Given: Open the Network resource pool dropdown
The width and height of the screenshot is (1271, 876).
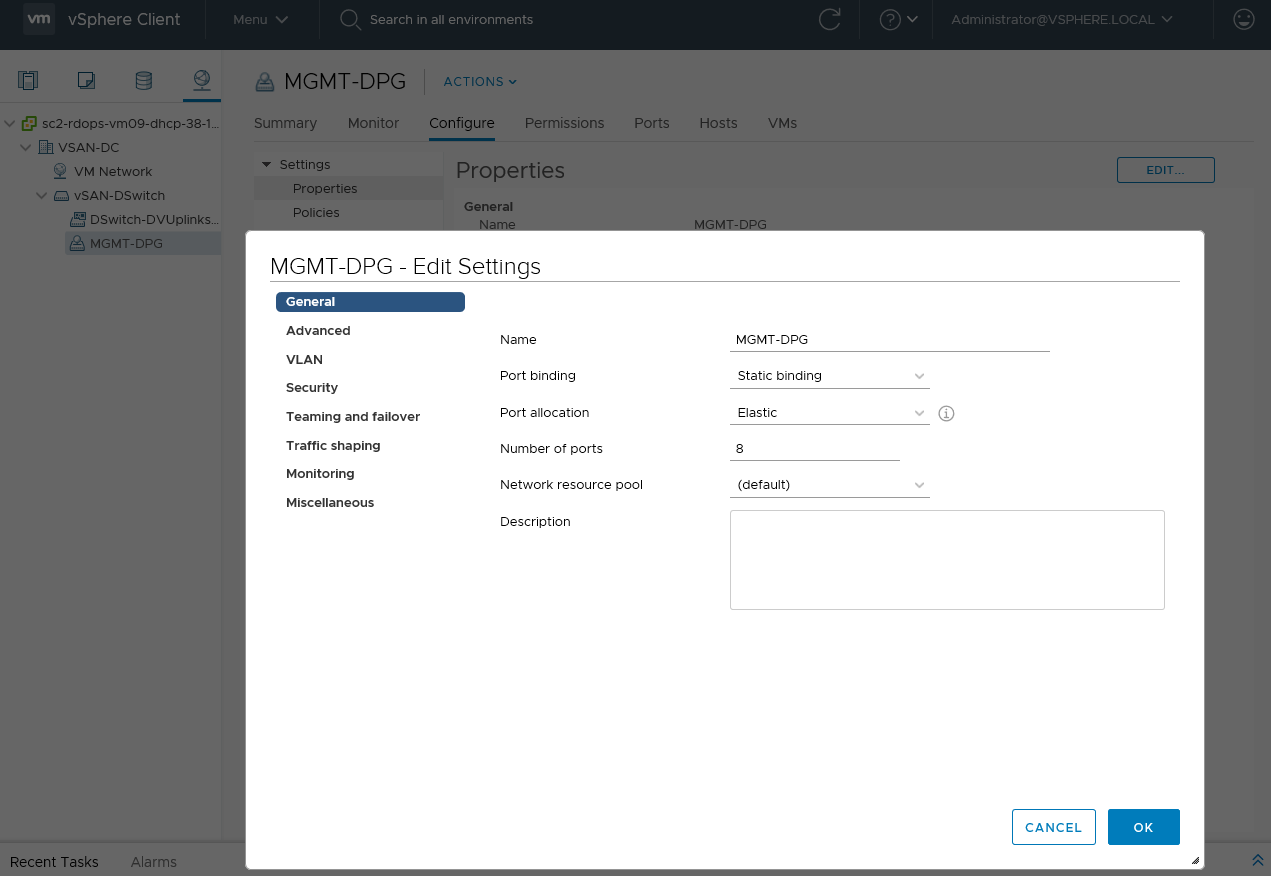Looking at the screenshot, I should (x=829, y=485).
